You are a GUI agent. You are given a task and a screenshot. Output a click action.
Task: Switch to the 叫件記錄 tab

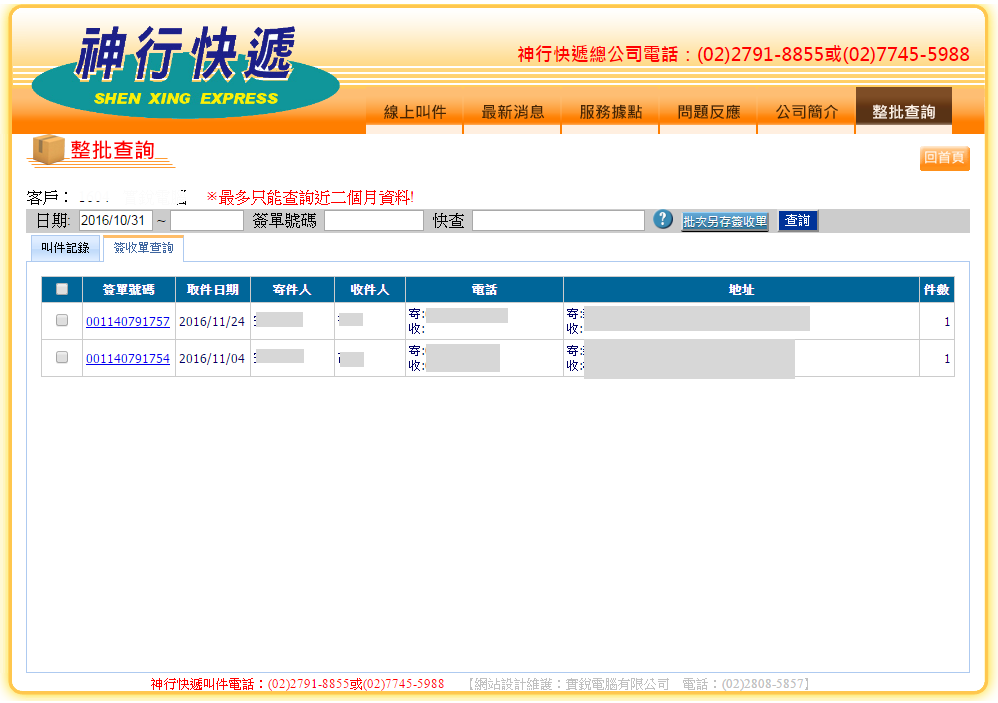(x=65, y=248)
